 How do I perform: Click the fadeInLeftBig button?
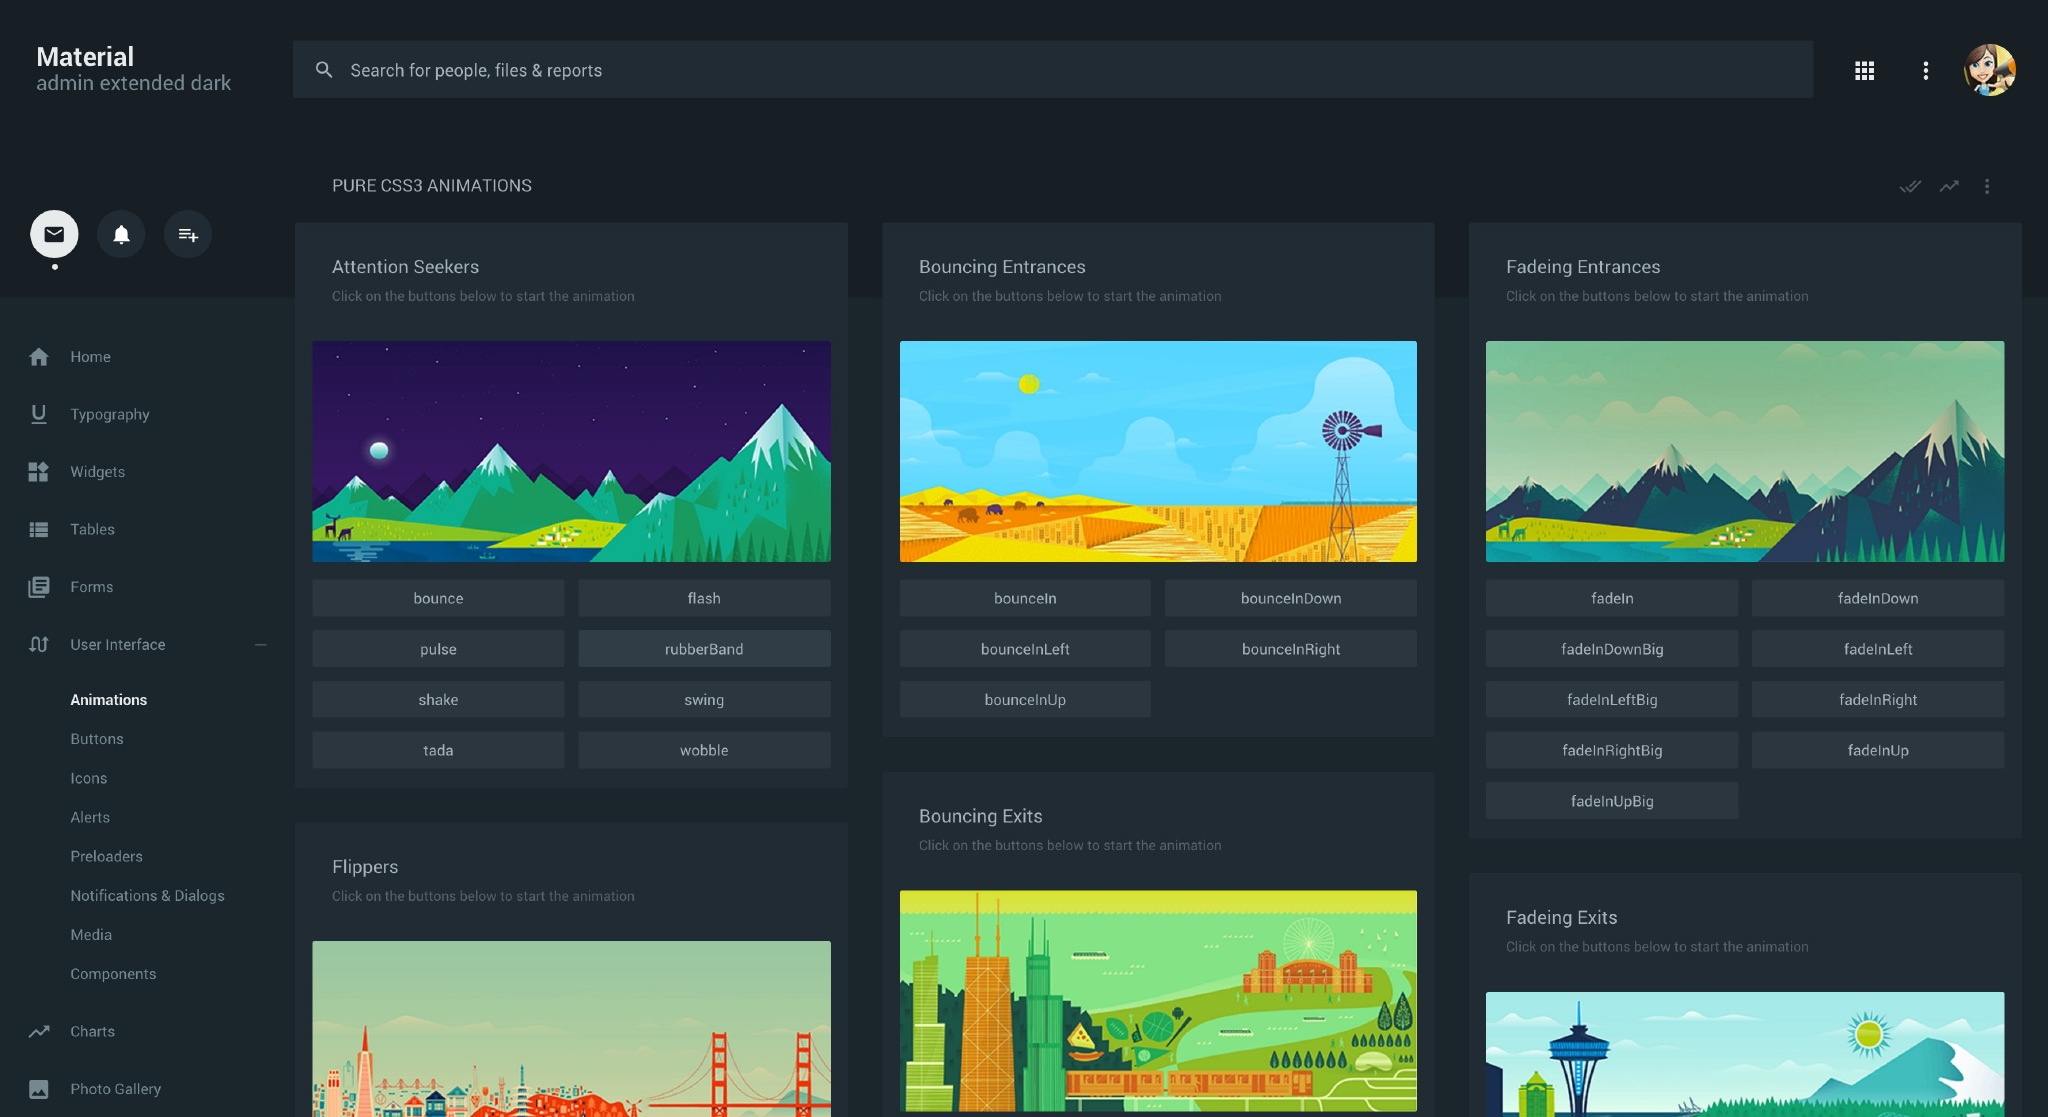click(x=1612, y=700)
